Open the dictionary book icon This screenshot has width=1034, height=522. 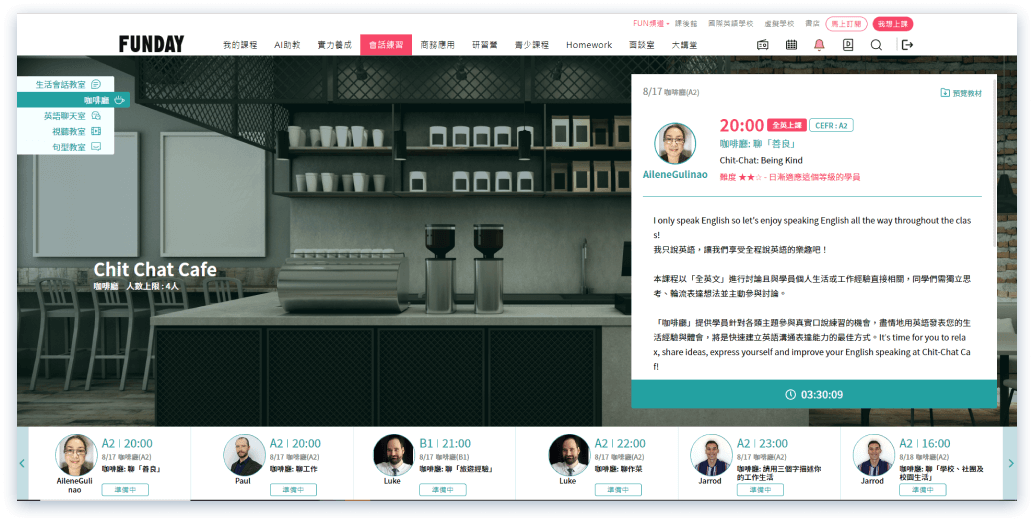tap(848, 45)
